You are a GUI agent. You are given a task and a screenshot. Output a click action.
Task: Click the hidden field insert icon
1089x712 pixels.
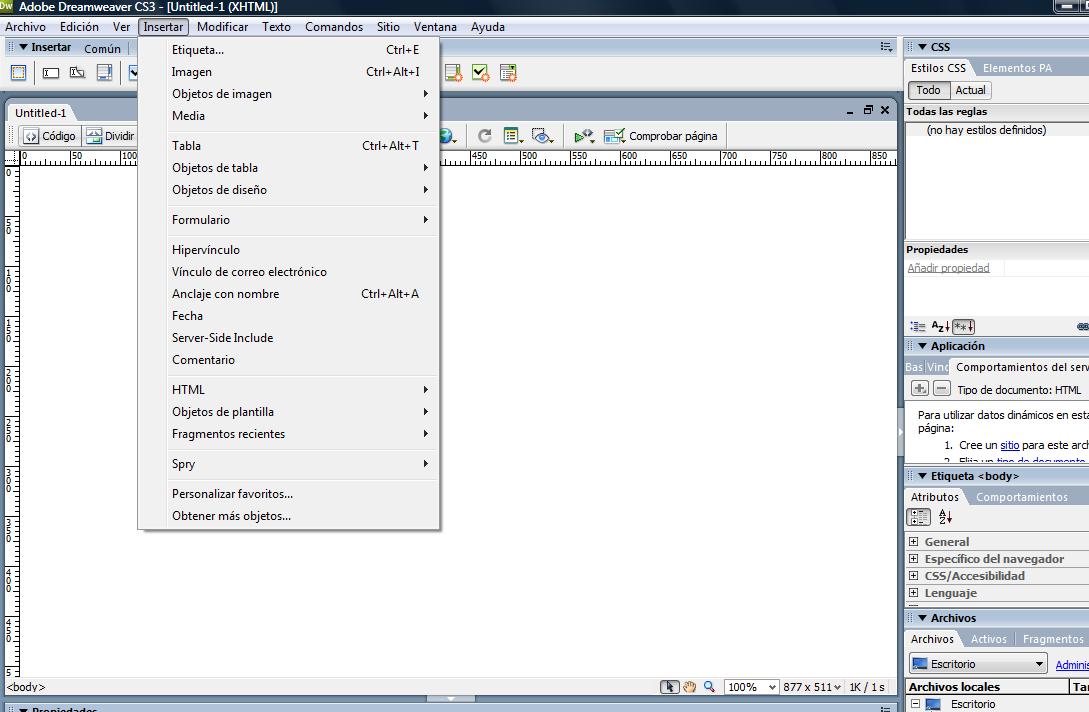click(77, 72)
